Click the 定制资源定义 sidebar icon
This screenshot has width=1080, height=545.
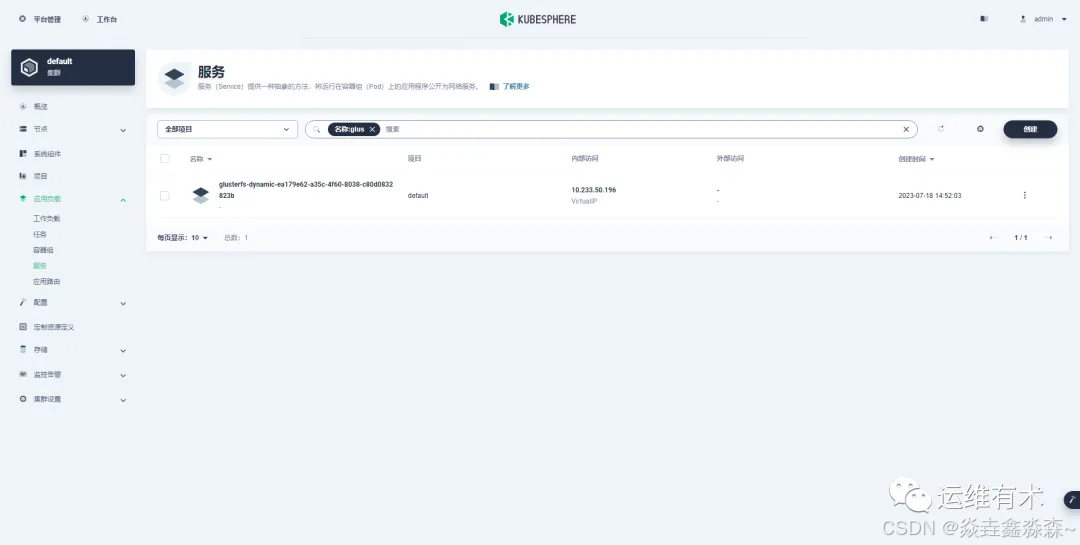point(23,327)
